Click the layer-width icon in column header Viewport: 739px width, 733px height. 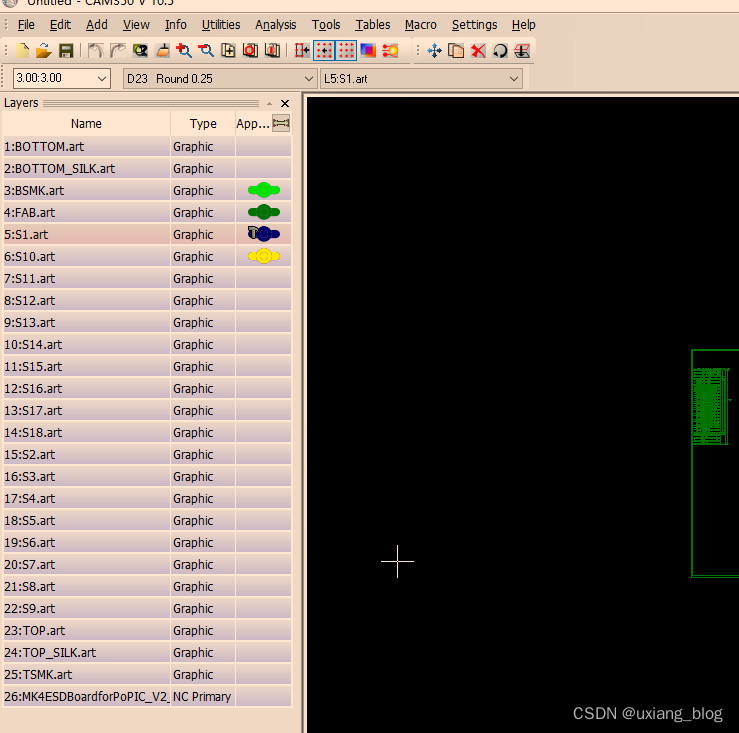tap(281, 124)
